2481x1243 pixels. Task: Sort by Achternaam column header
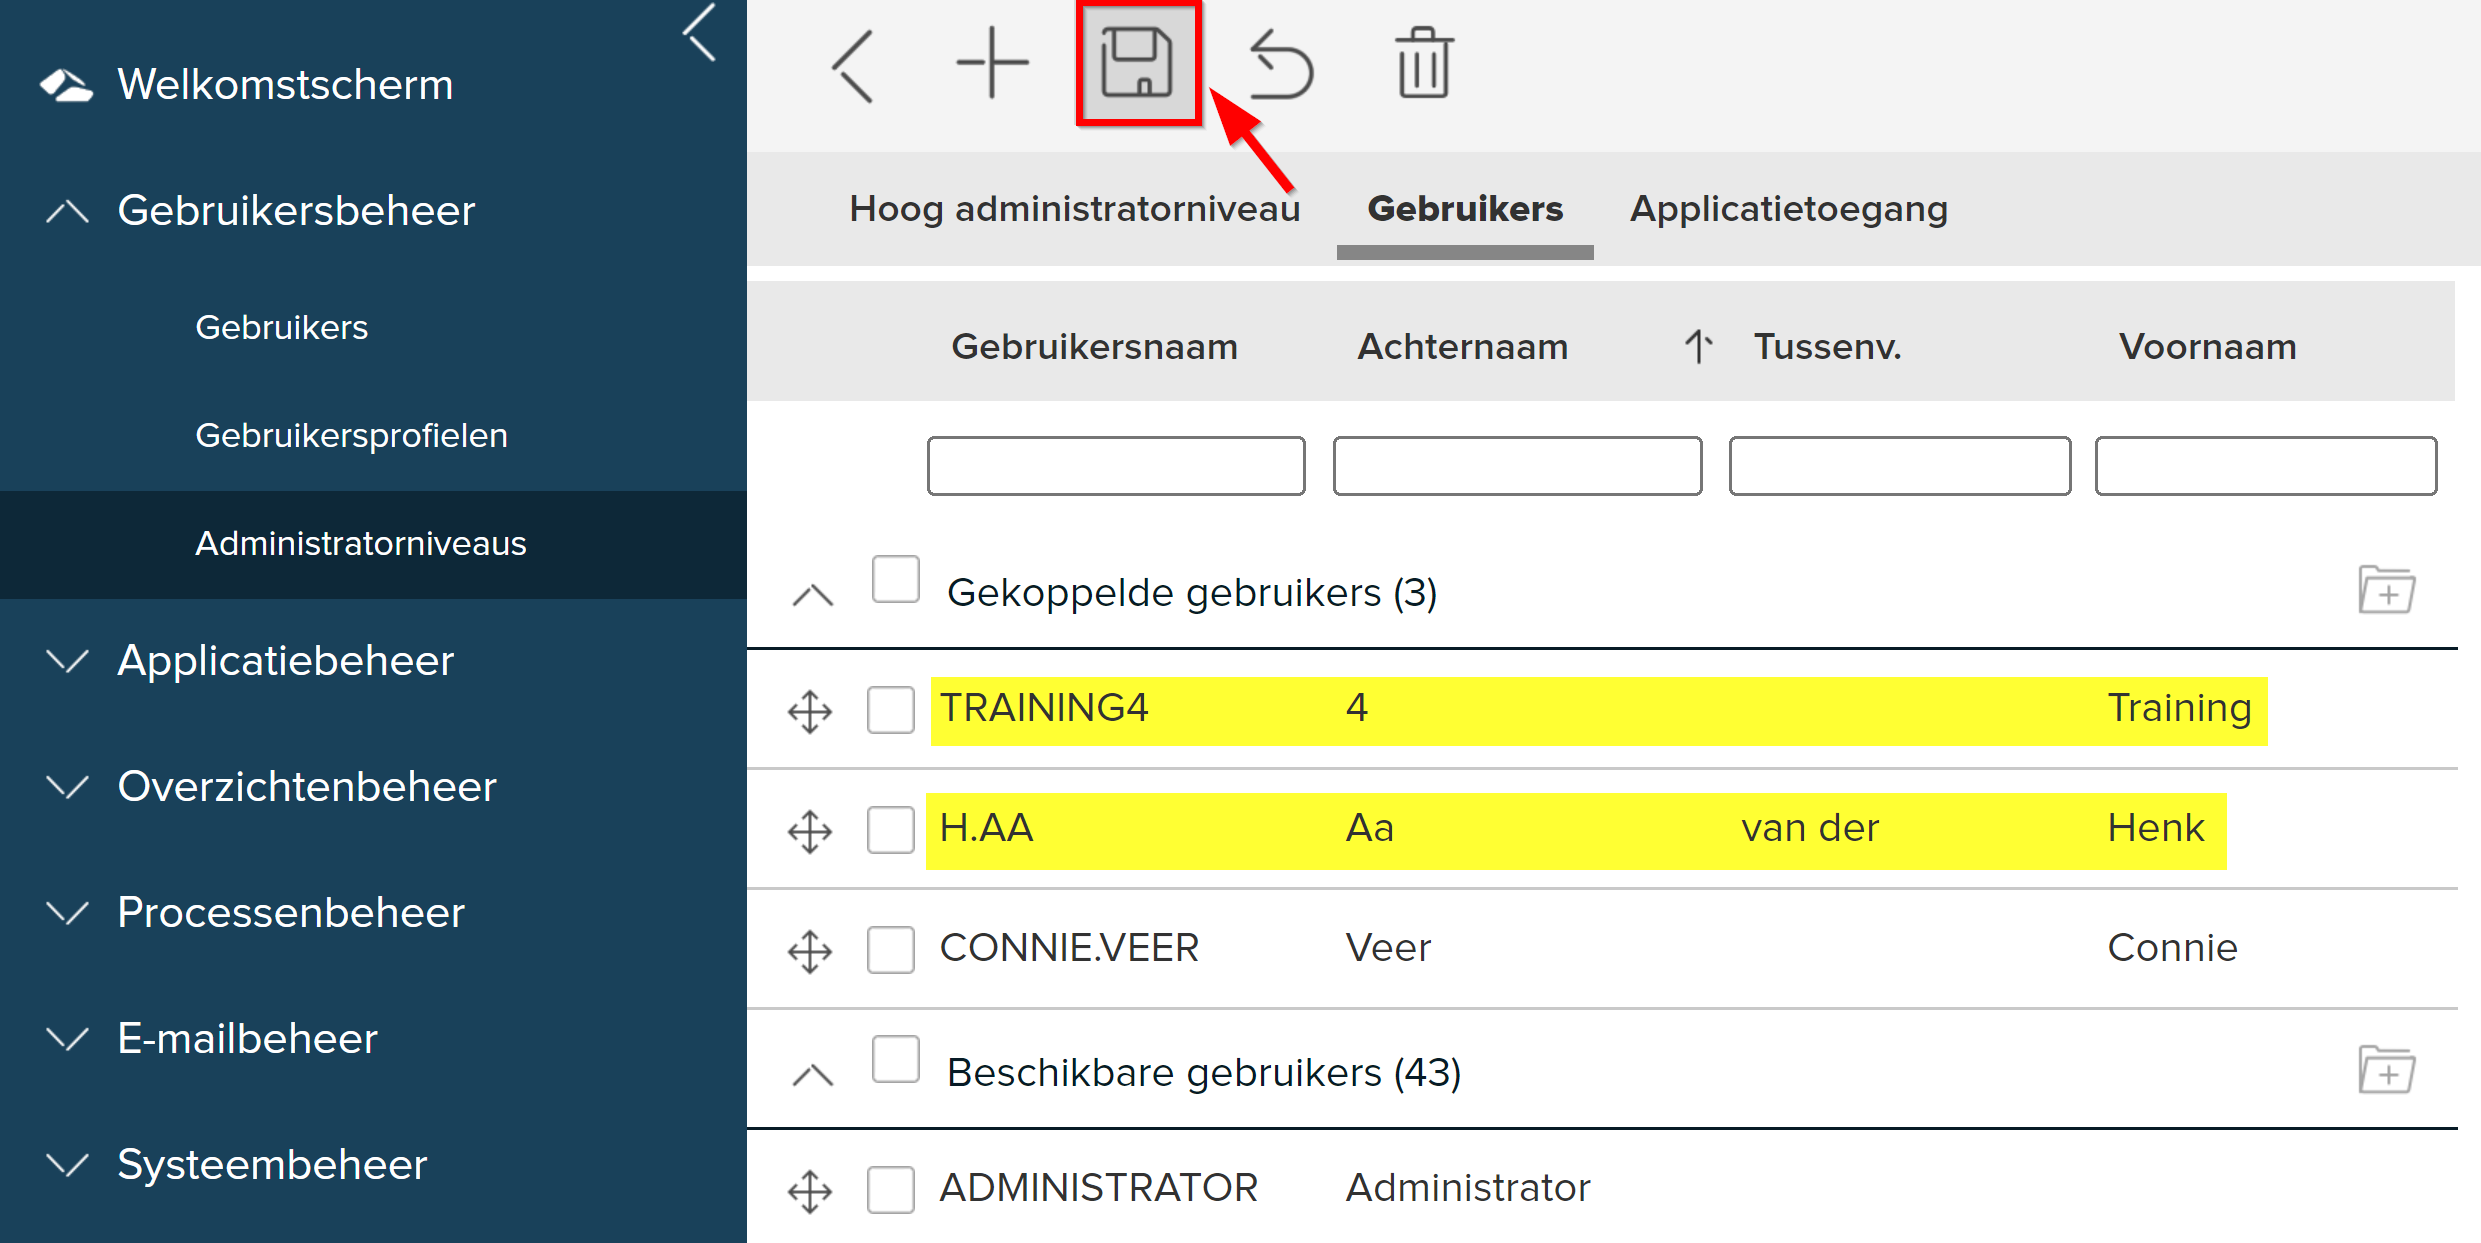1463,347
